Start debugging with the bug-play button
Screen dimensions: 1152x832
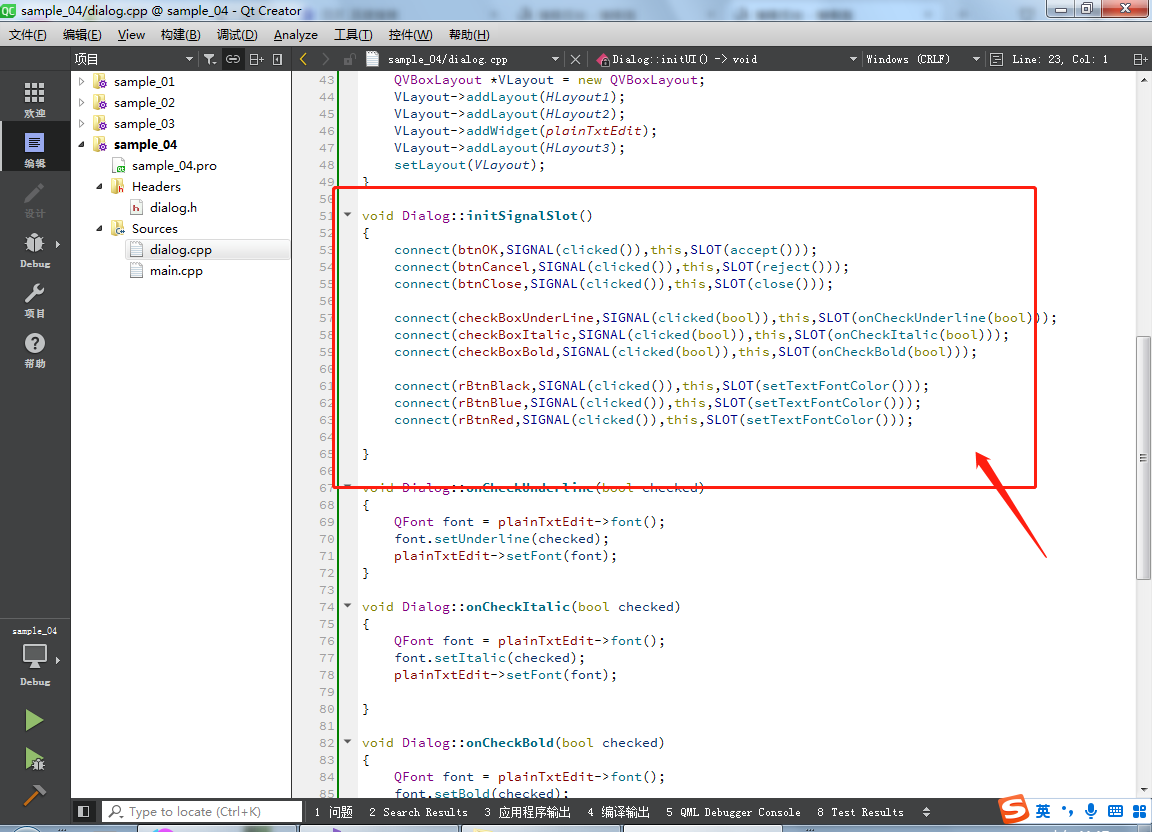click(34, 759)
